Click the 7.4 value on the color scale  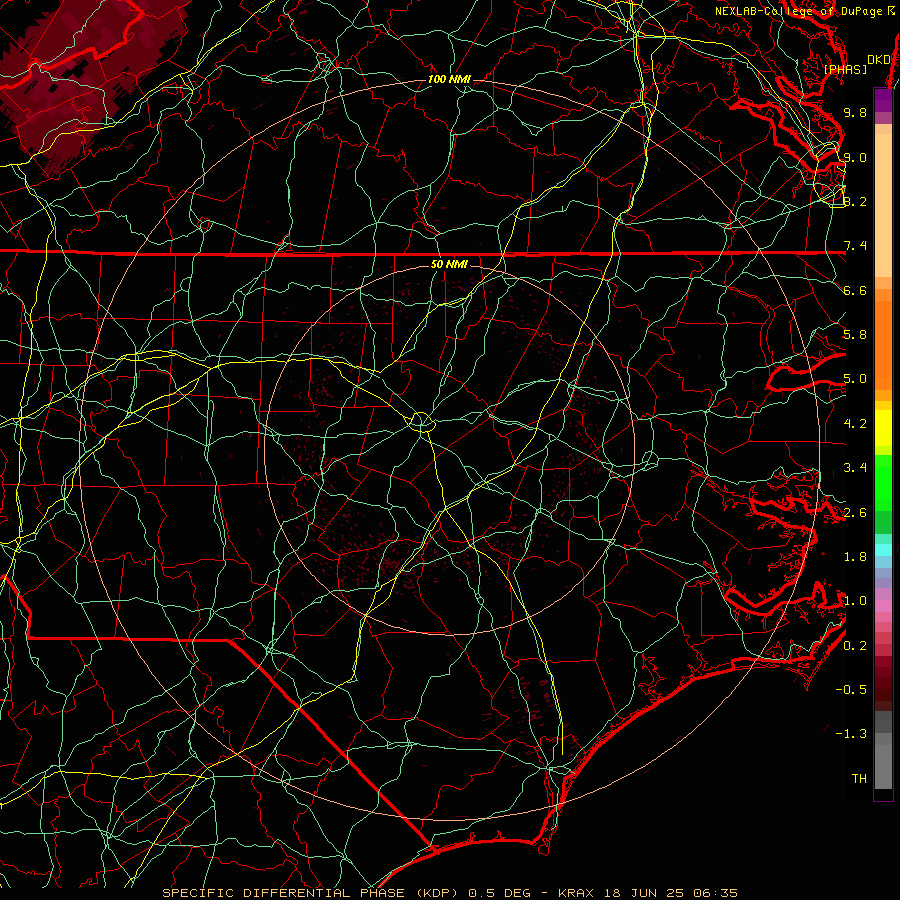855,246
